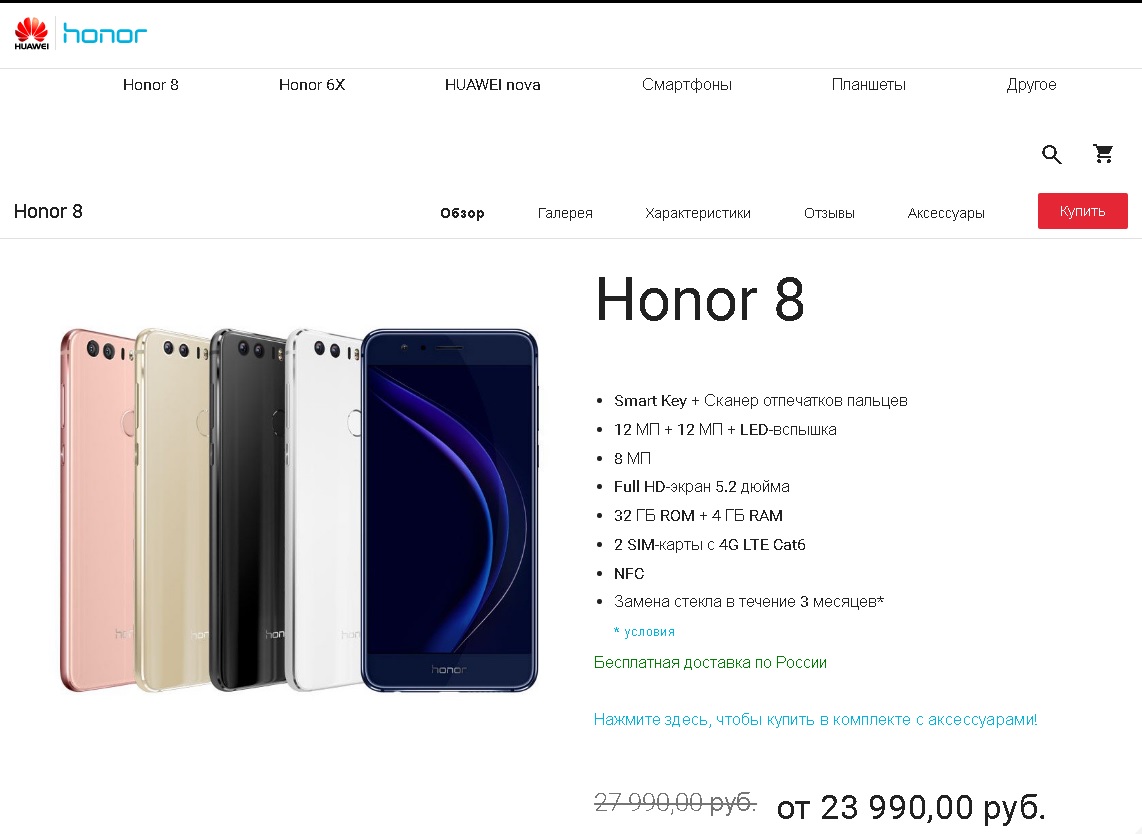1142x834 pixels.
Task: Open Honor 8 in top menu
Action: tap(151, 84)
